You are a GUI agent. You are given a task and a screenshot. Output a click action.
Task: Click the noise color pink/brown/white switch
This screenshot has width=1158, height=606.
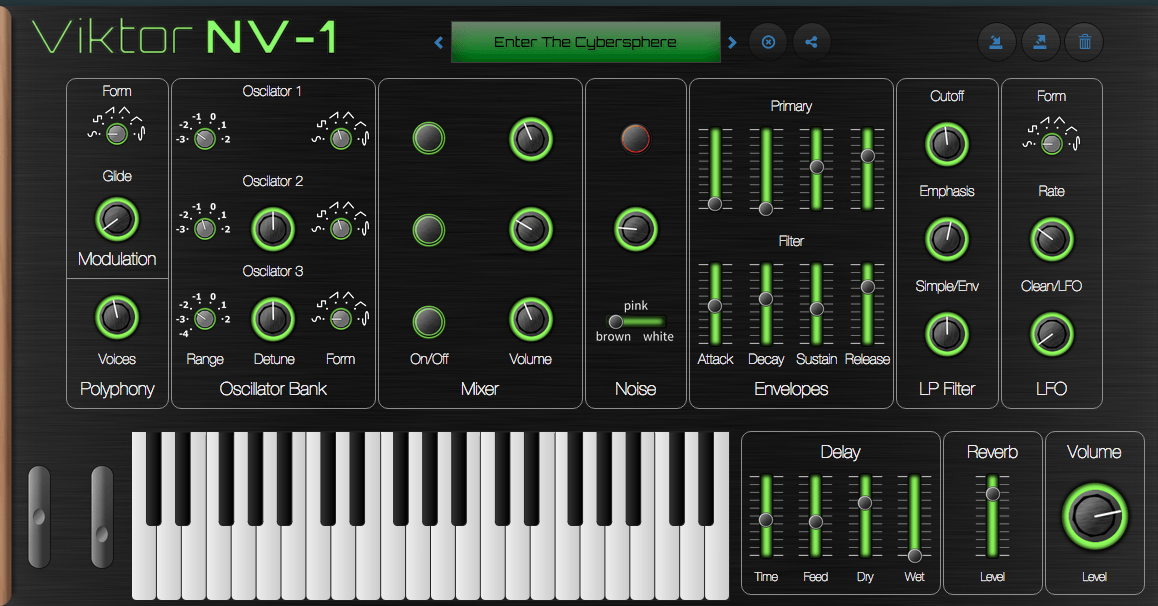pyautogui.click(x=636, y=321)
